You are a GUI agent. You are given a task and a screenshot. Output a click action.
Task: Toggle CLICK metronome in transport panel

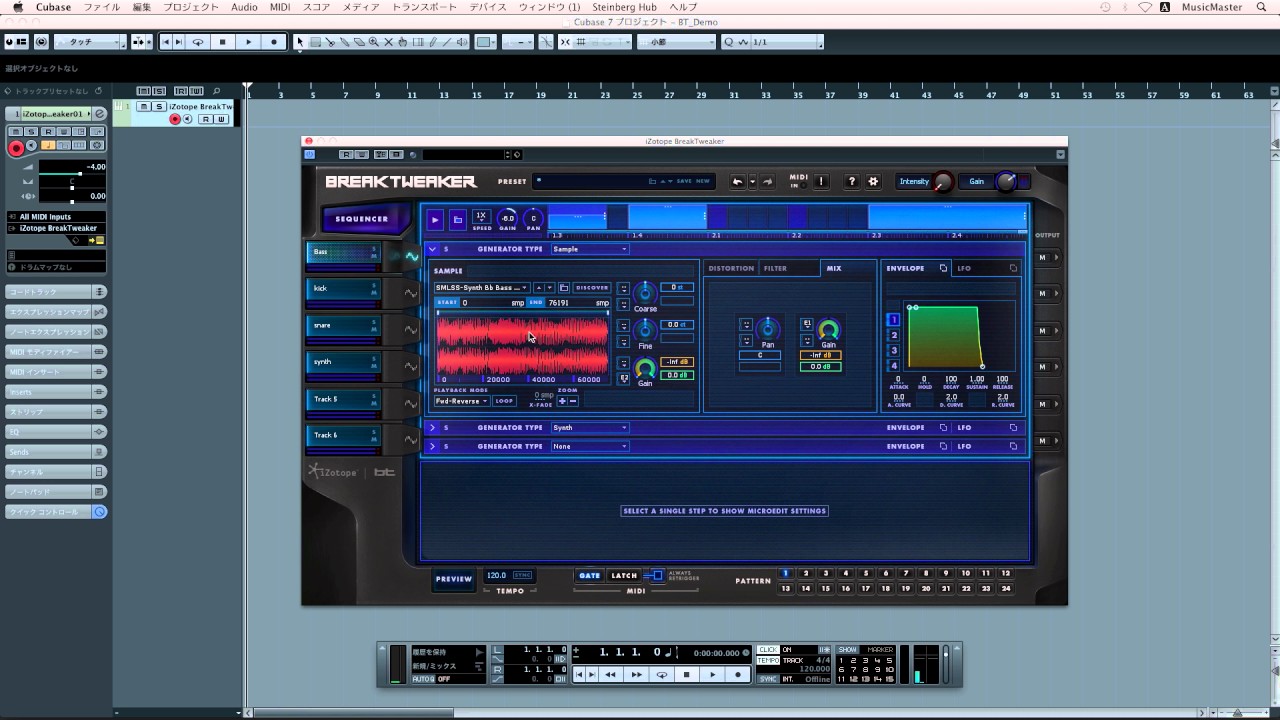coord(768,650)
